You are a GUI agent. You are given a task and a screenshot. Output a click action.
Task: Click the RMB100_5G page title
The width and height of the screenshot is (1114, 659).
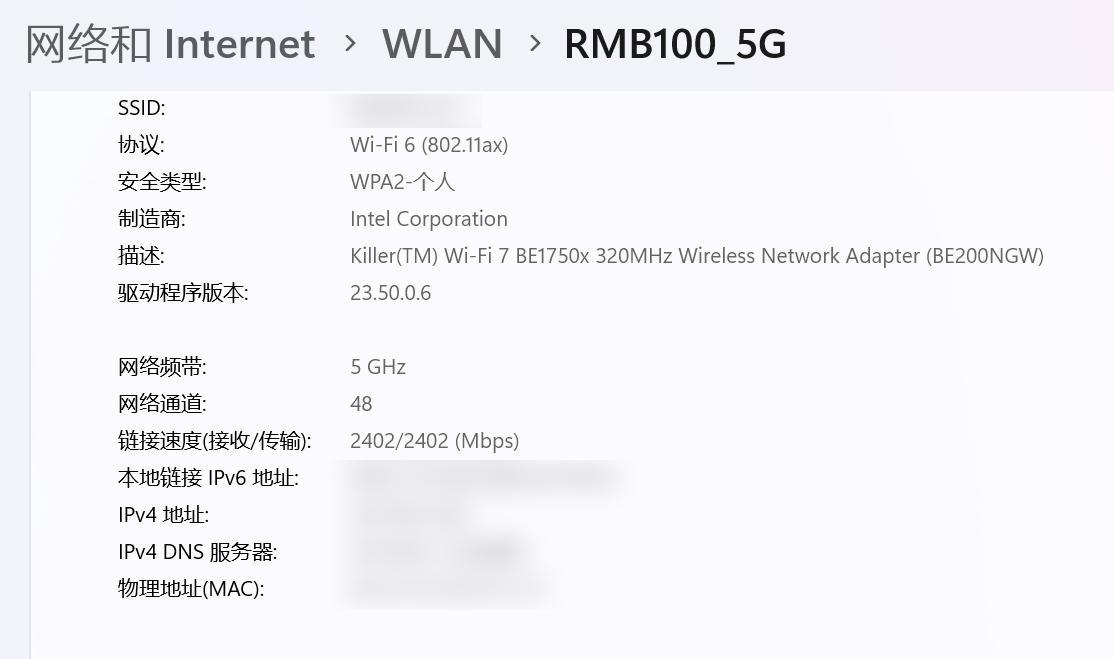(x=675, y=44)
